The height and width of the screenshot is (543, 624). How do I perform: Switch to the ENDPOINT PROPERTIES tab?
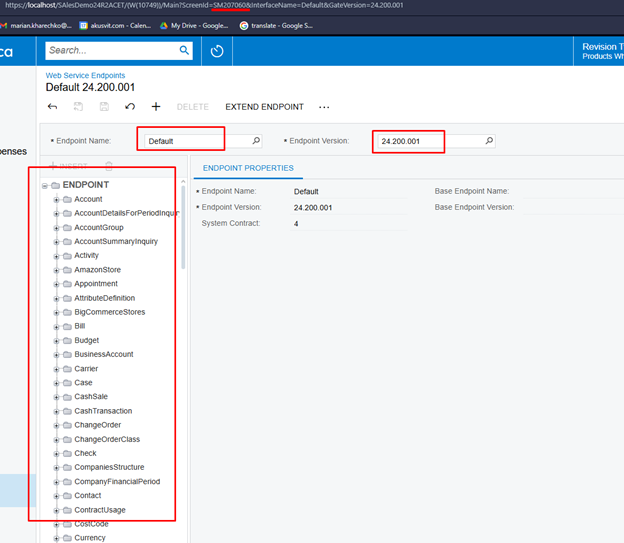[248, 168]
